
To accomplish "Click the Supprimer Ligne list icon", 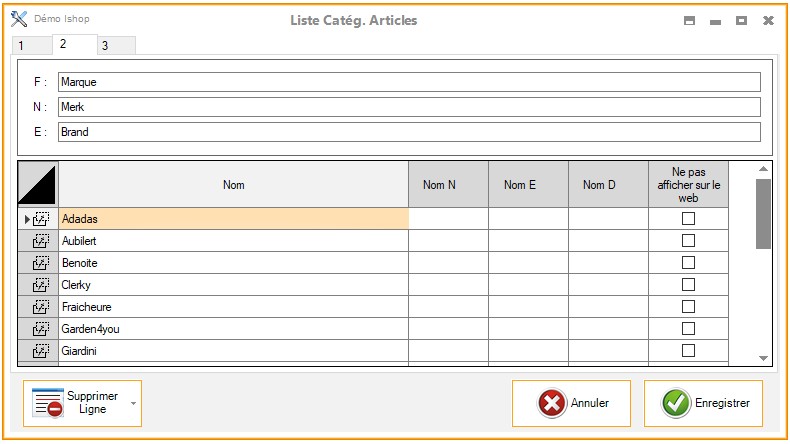I will coord(48,403).
